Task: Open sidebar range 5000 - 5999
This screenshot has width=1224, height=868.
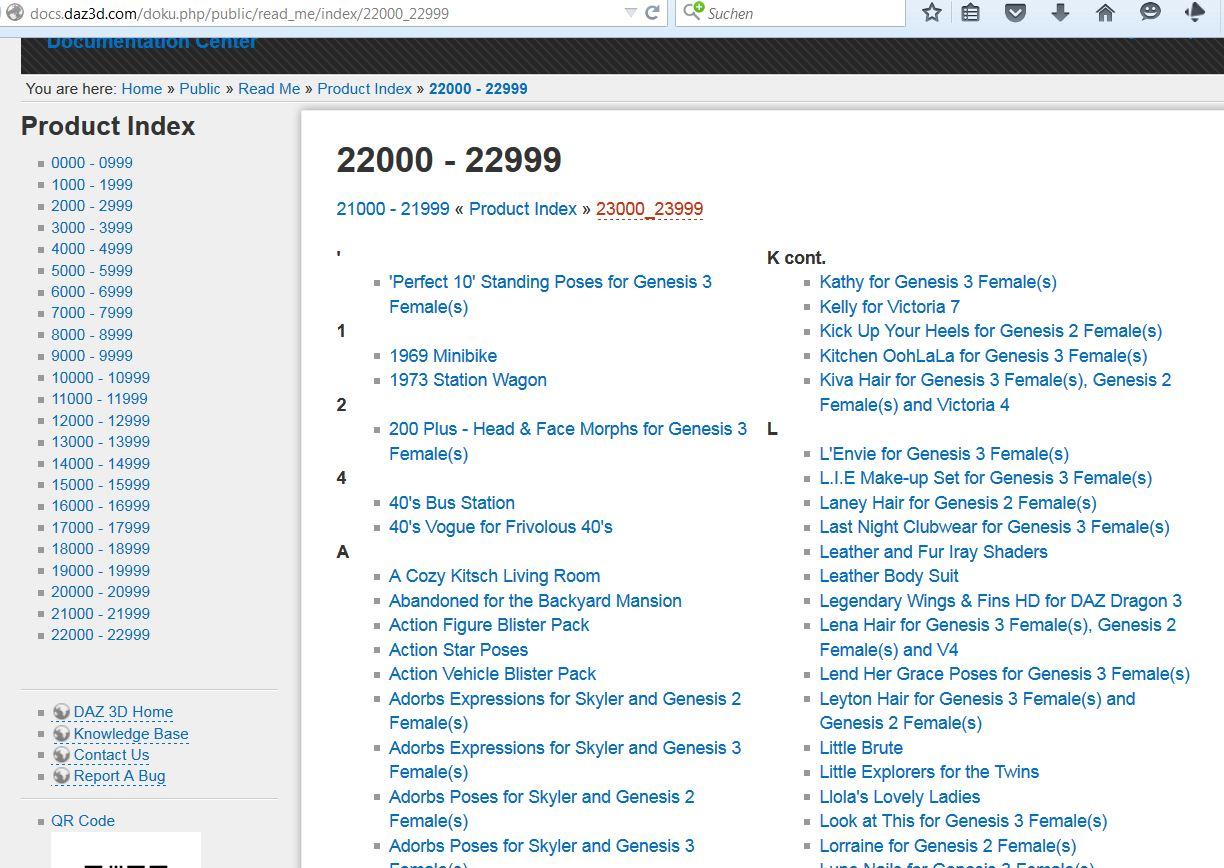Action: [92, 270]
